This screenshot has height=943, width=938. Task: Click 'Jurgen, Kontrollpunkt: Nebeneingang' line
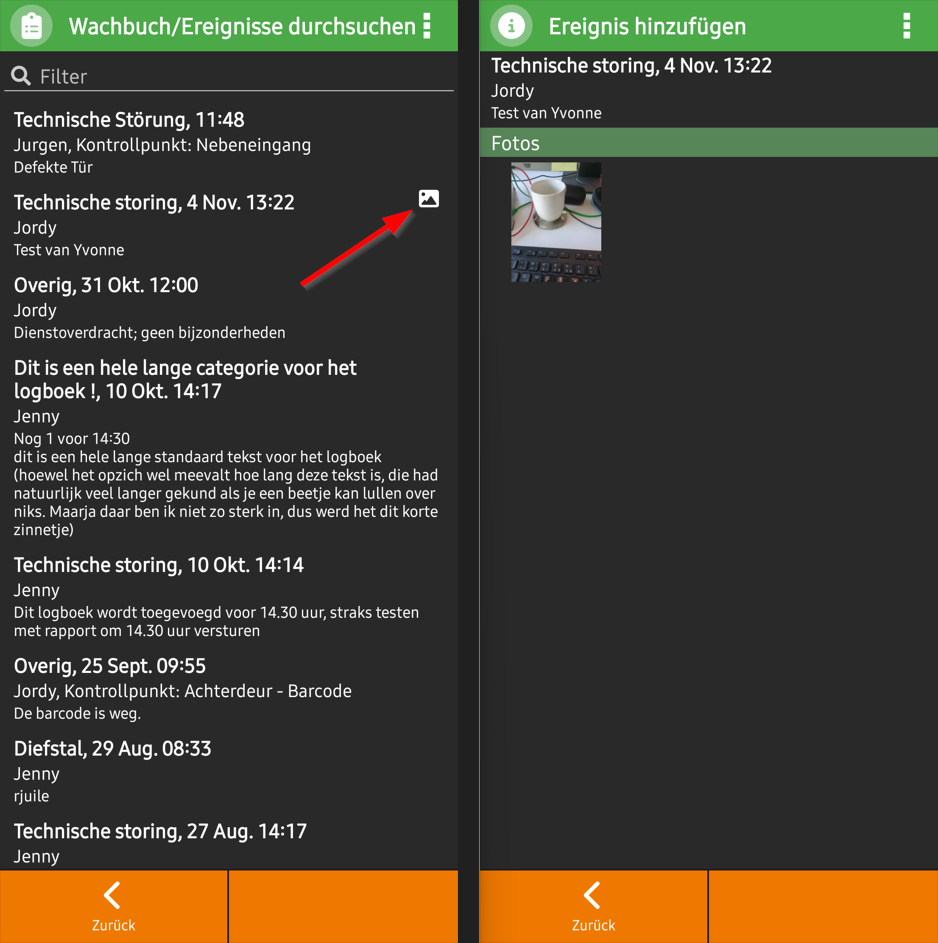tap(162, 145)
